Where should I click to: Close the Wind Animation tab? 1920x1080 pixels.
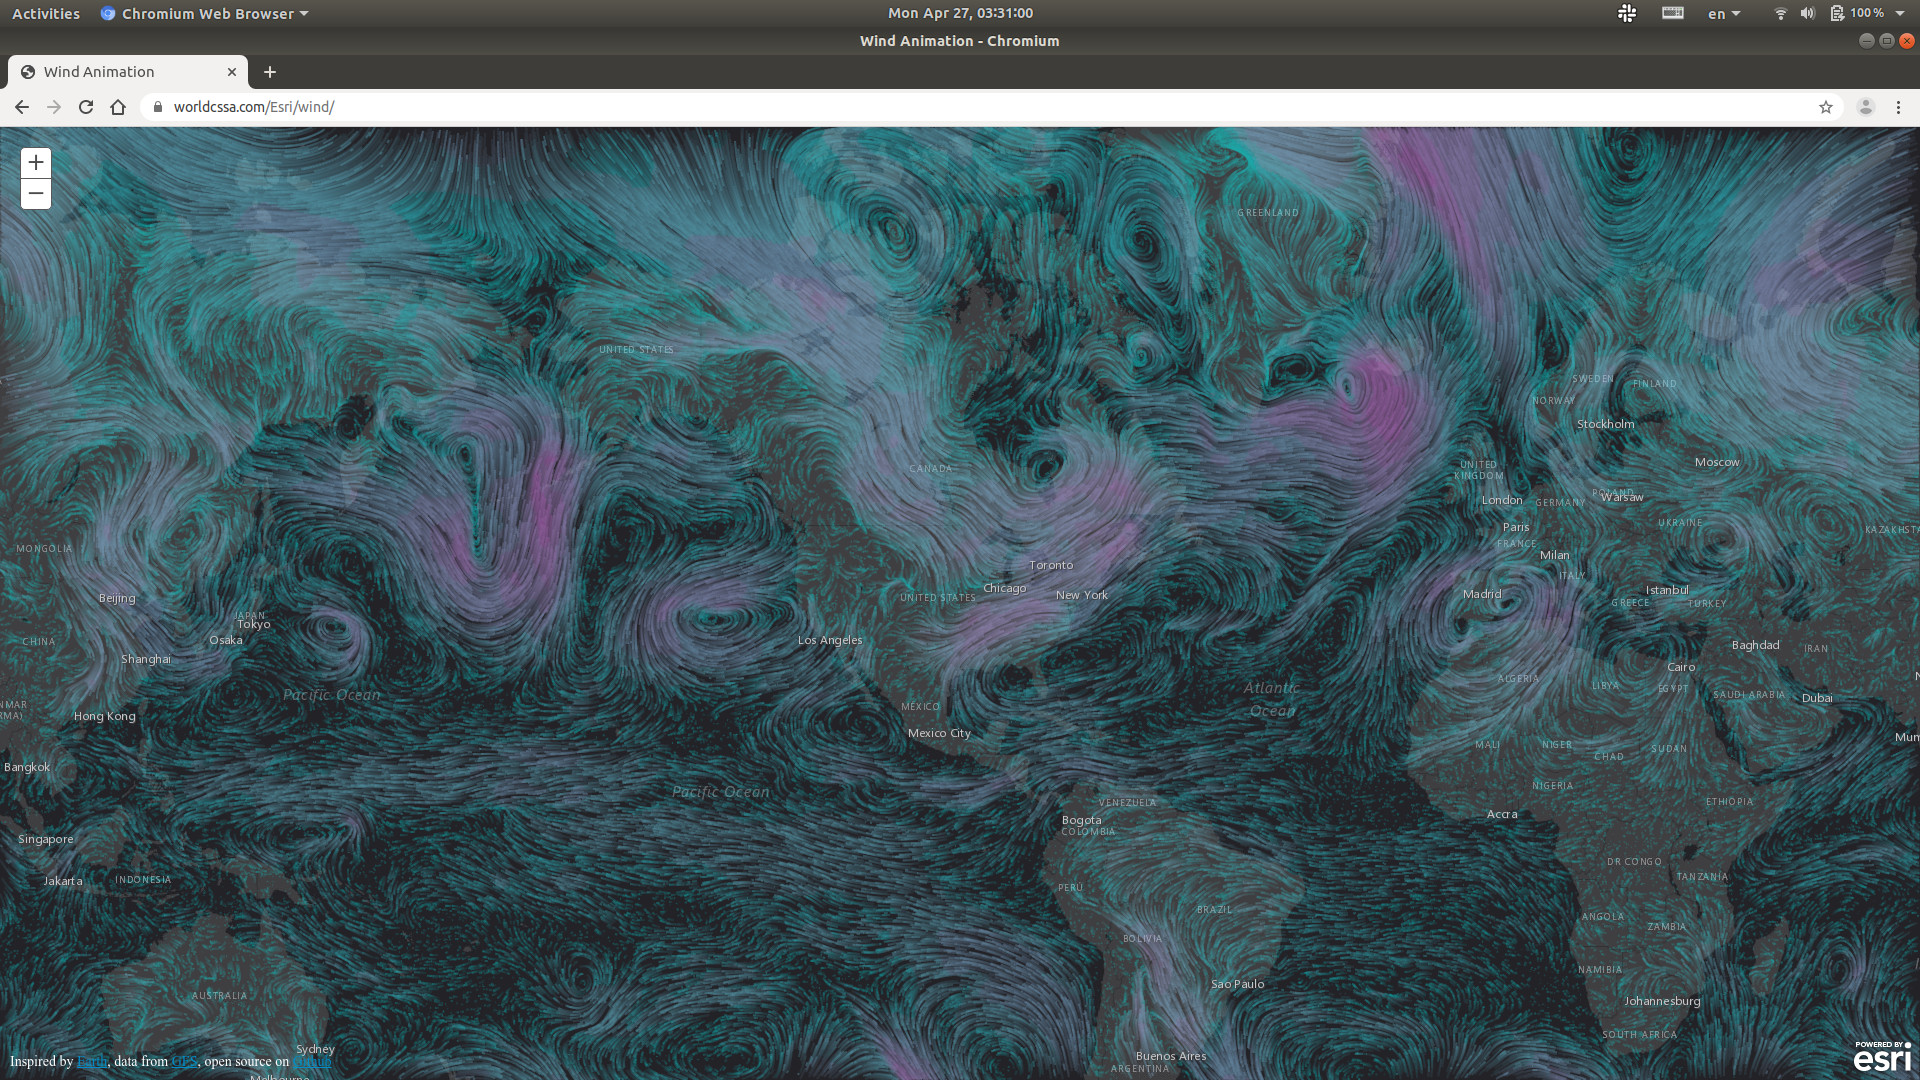coord(232,72)
